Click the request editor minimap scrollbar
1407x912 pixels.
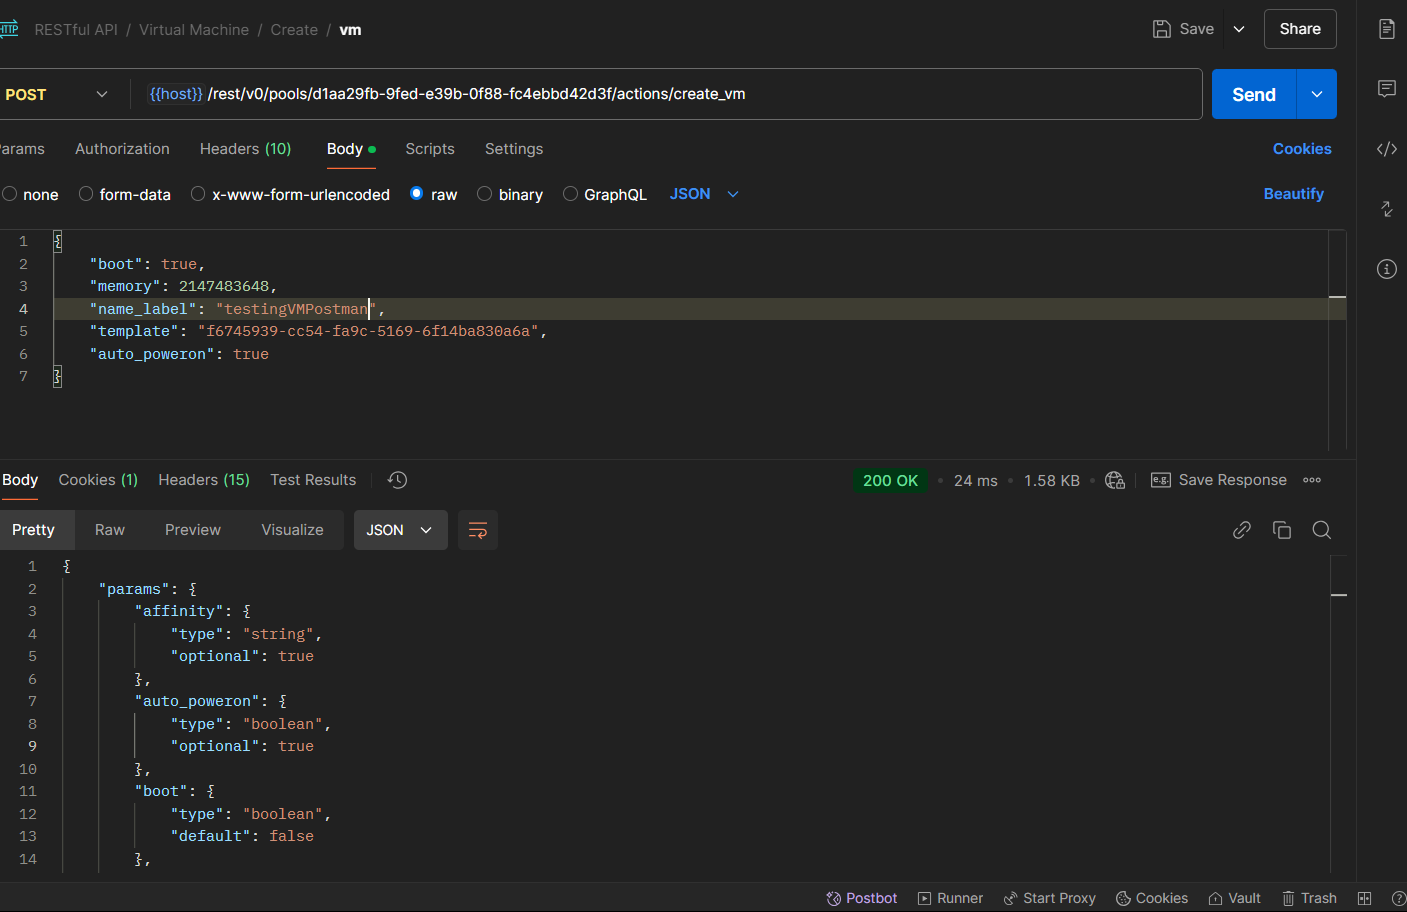tap(1337, 340)
